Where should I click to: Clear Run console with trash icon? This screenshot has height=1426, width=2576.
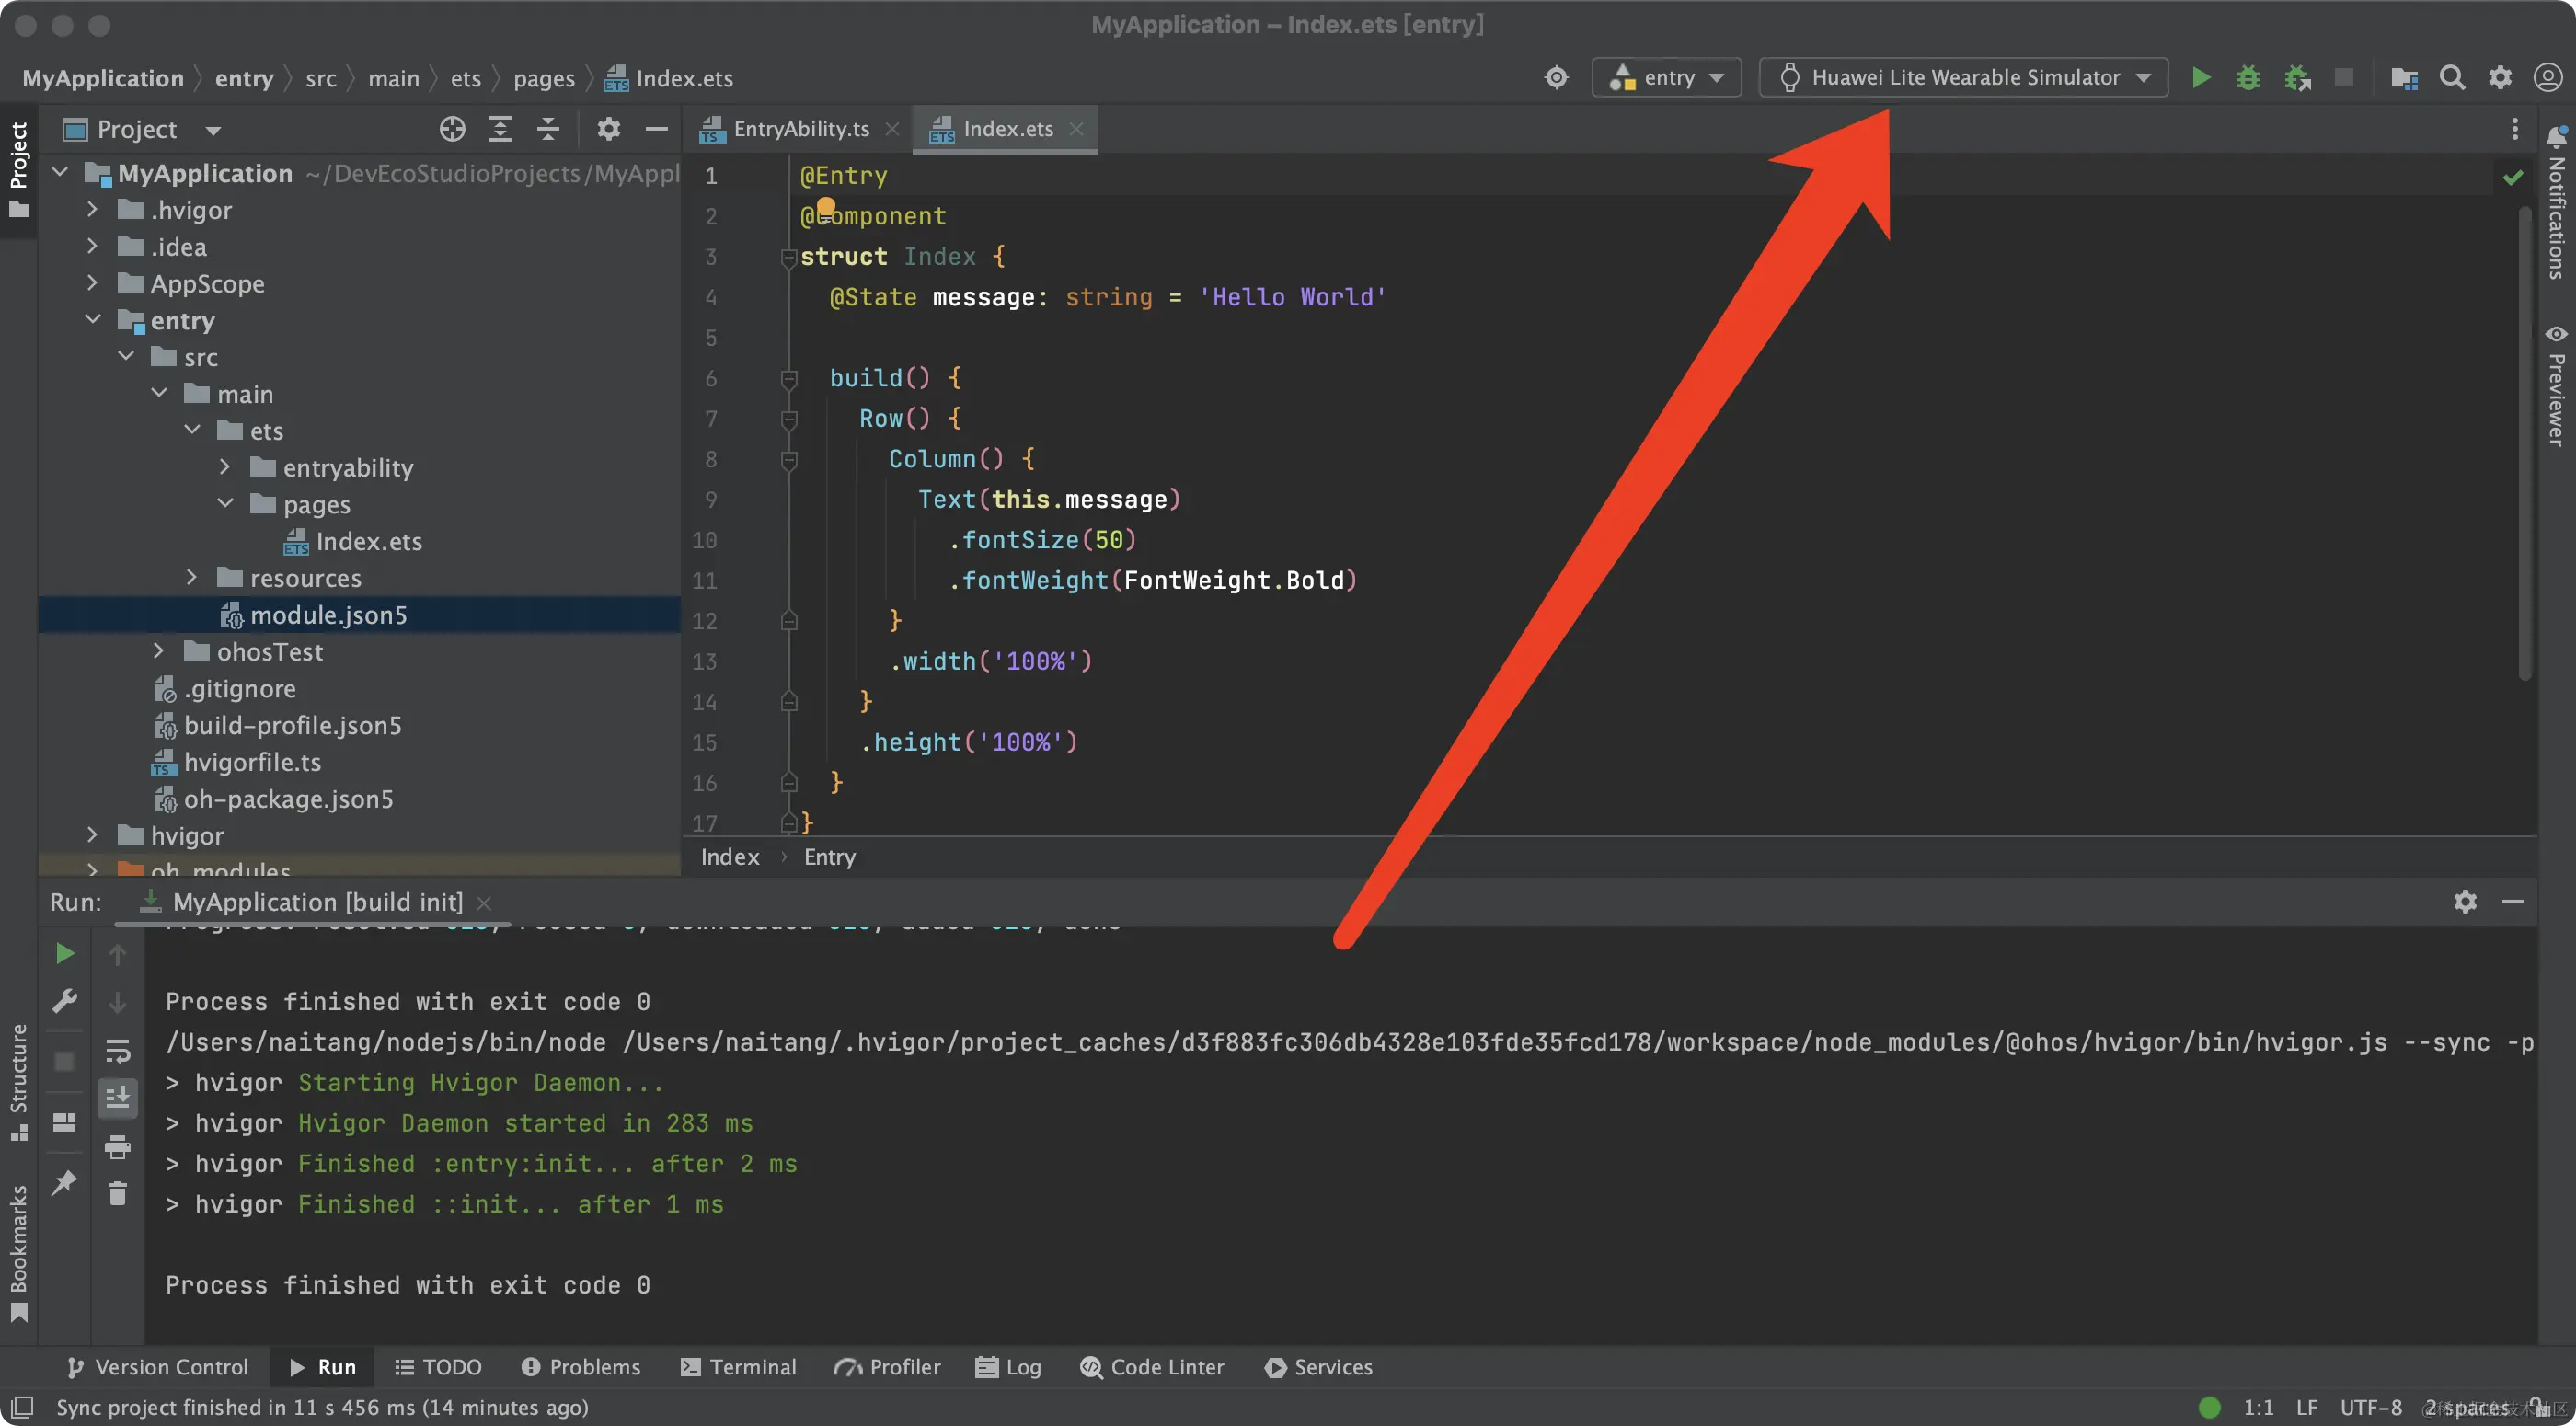pos(118,1193)
